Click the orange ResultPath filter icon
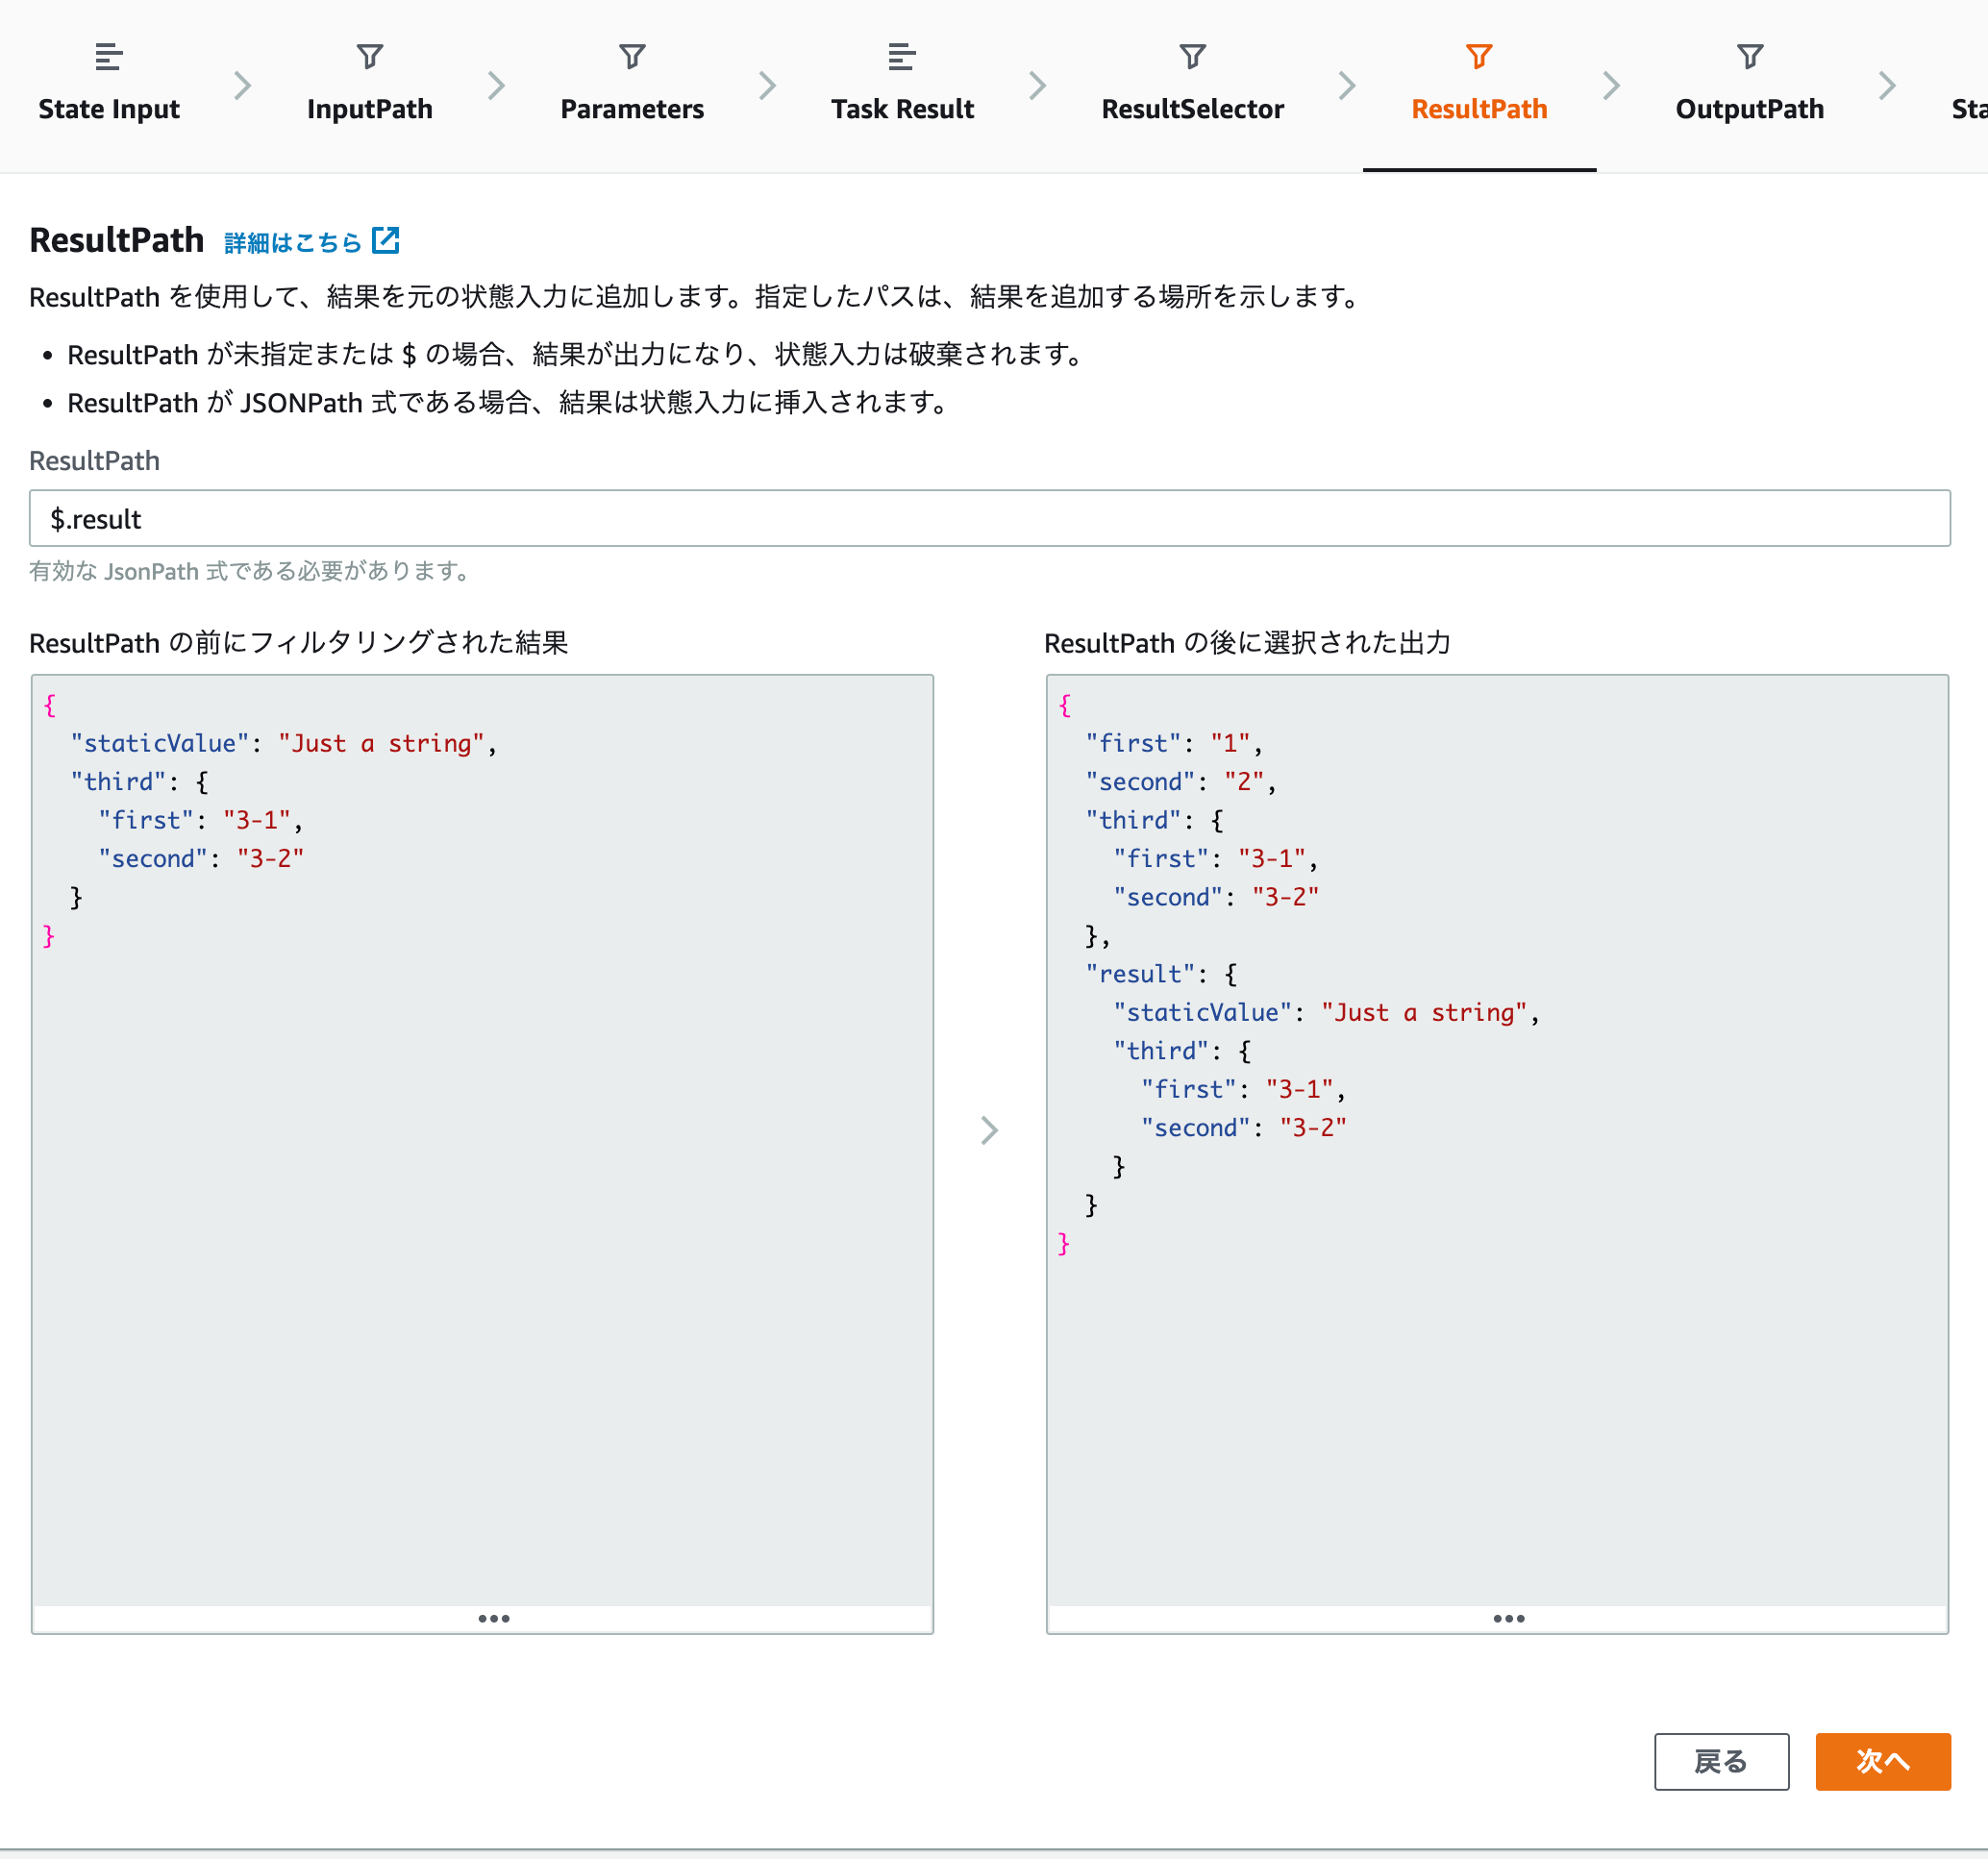This screenshot has height=1859, width=1988. (1478, 57)
